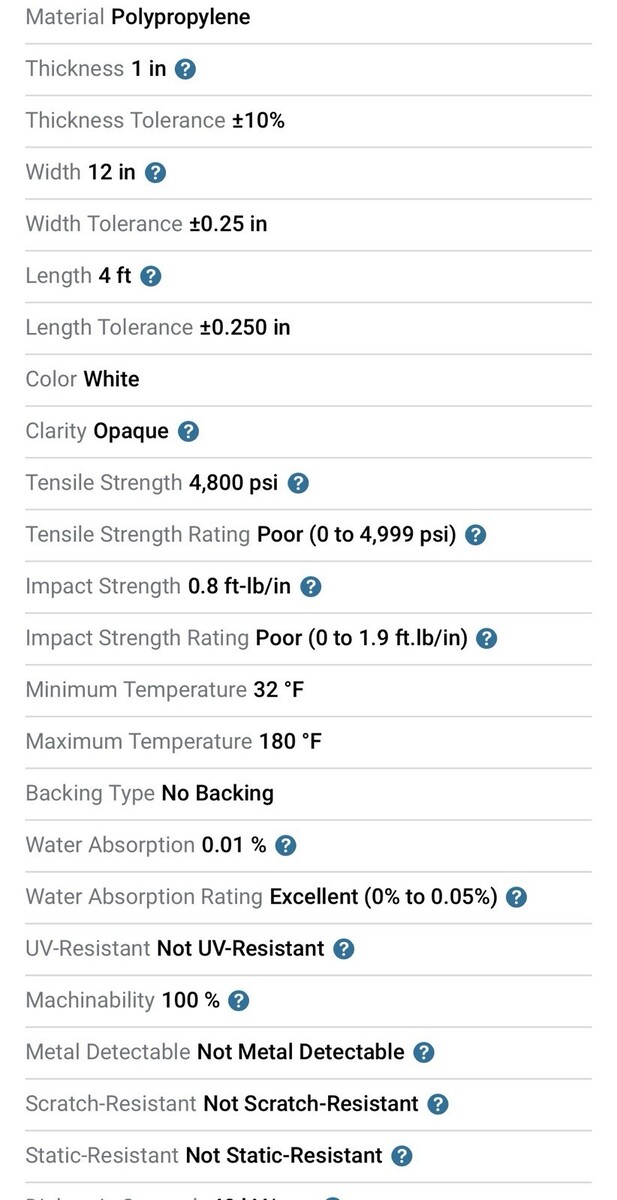Select the Thickness Tolerance ±10% row
Viewport: 617px width, 1200px height.
coord(308,121)
